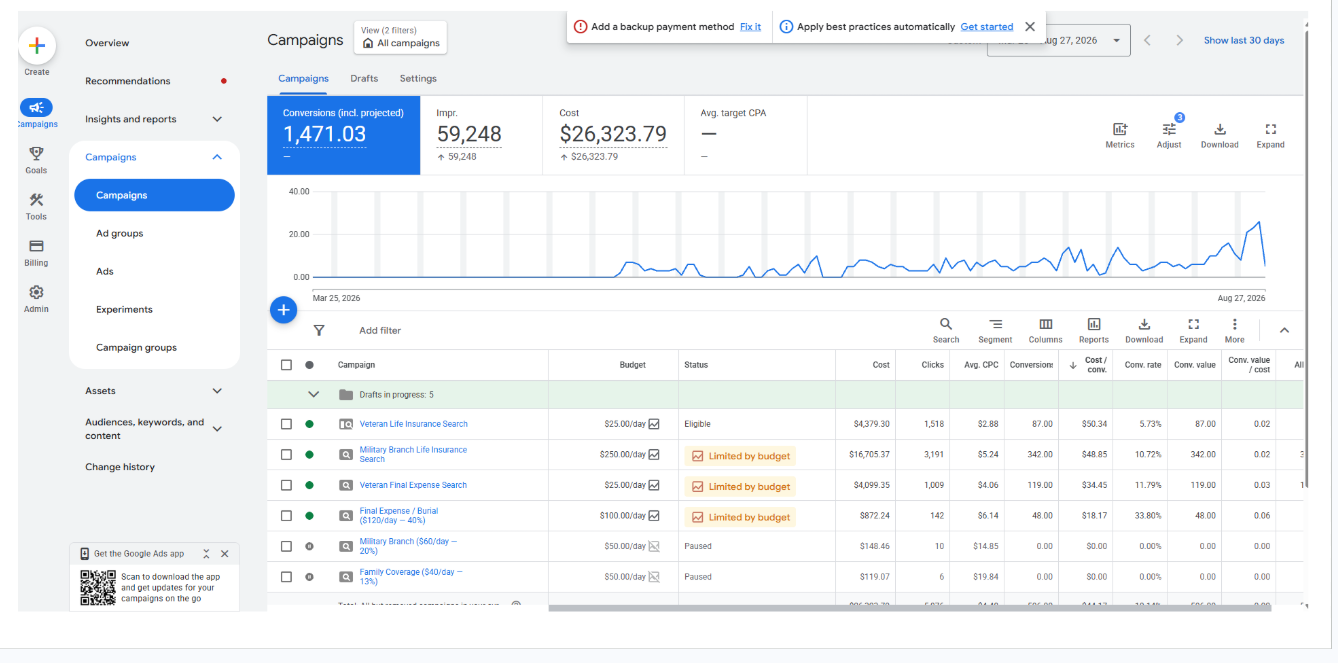Click Show last 30 days
The image size is (1338, 663).
click(1244, 40)
